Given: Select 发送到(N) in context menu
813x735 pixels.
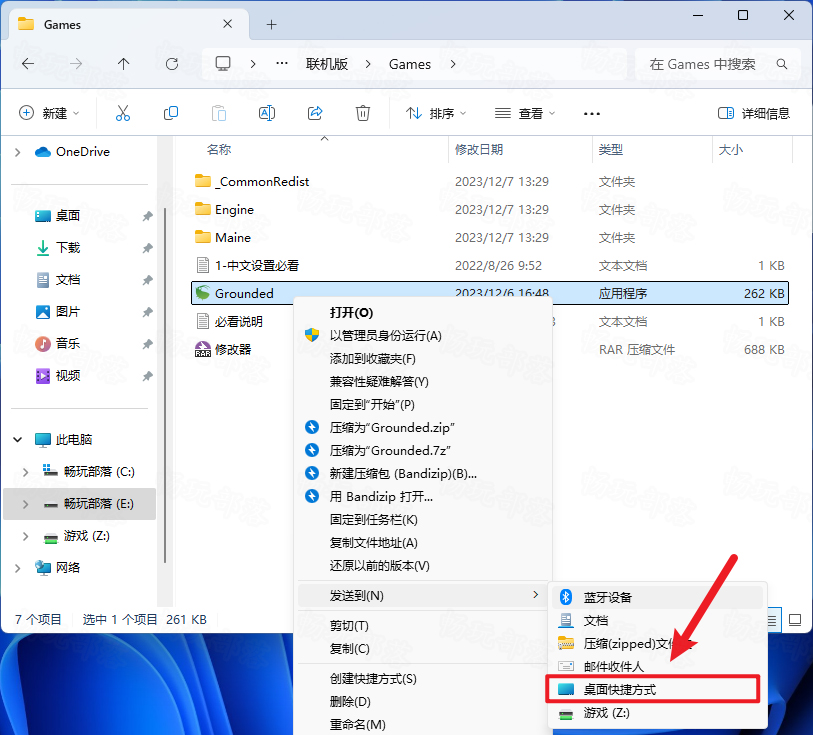Looking at the screenshot, I should 423,596.
